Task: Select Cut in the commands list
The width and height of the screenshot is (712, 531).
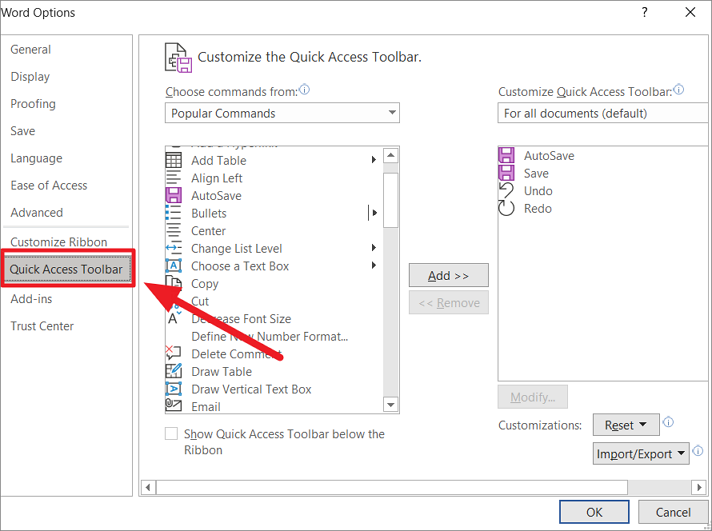Action: (x=200, y=301)
